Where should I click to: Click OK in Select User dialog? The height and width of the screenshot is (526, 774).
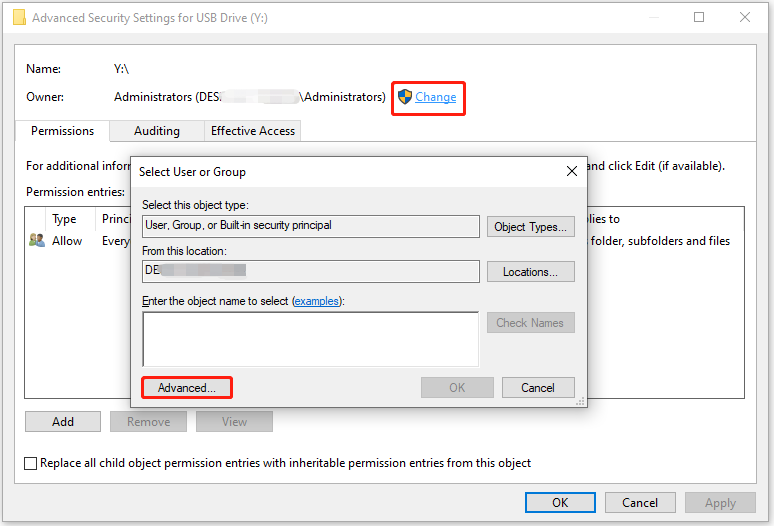457,388
